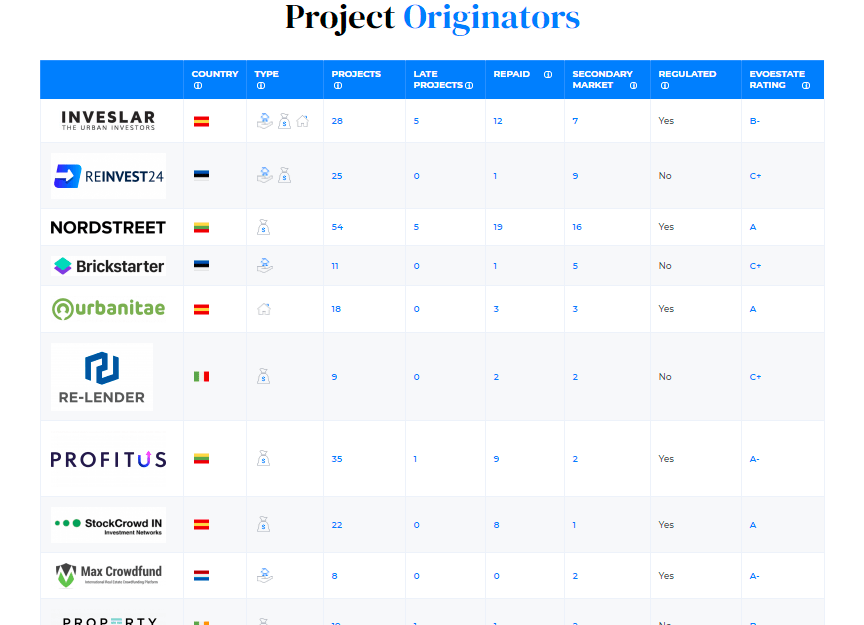864x625 pixels.
Task: Click the Projects column header
Action: [x=364, y=79]
